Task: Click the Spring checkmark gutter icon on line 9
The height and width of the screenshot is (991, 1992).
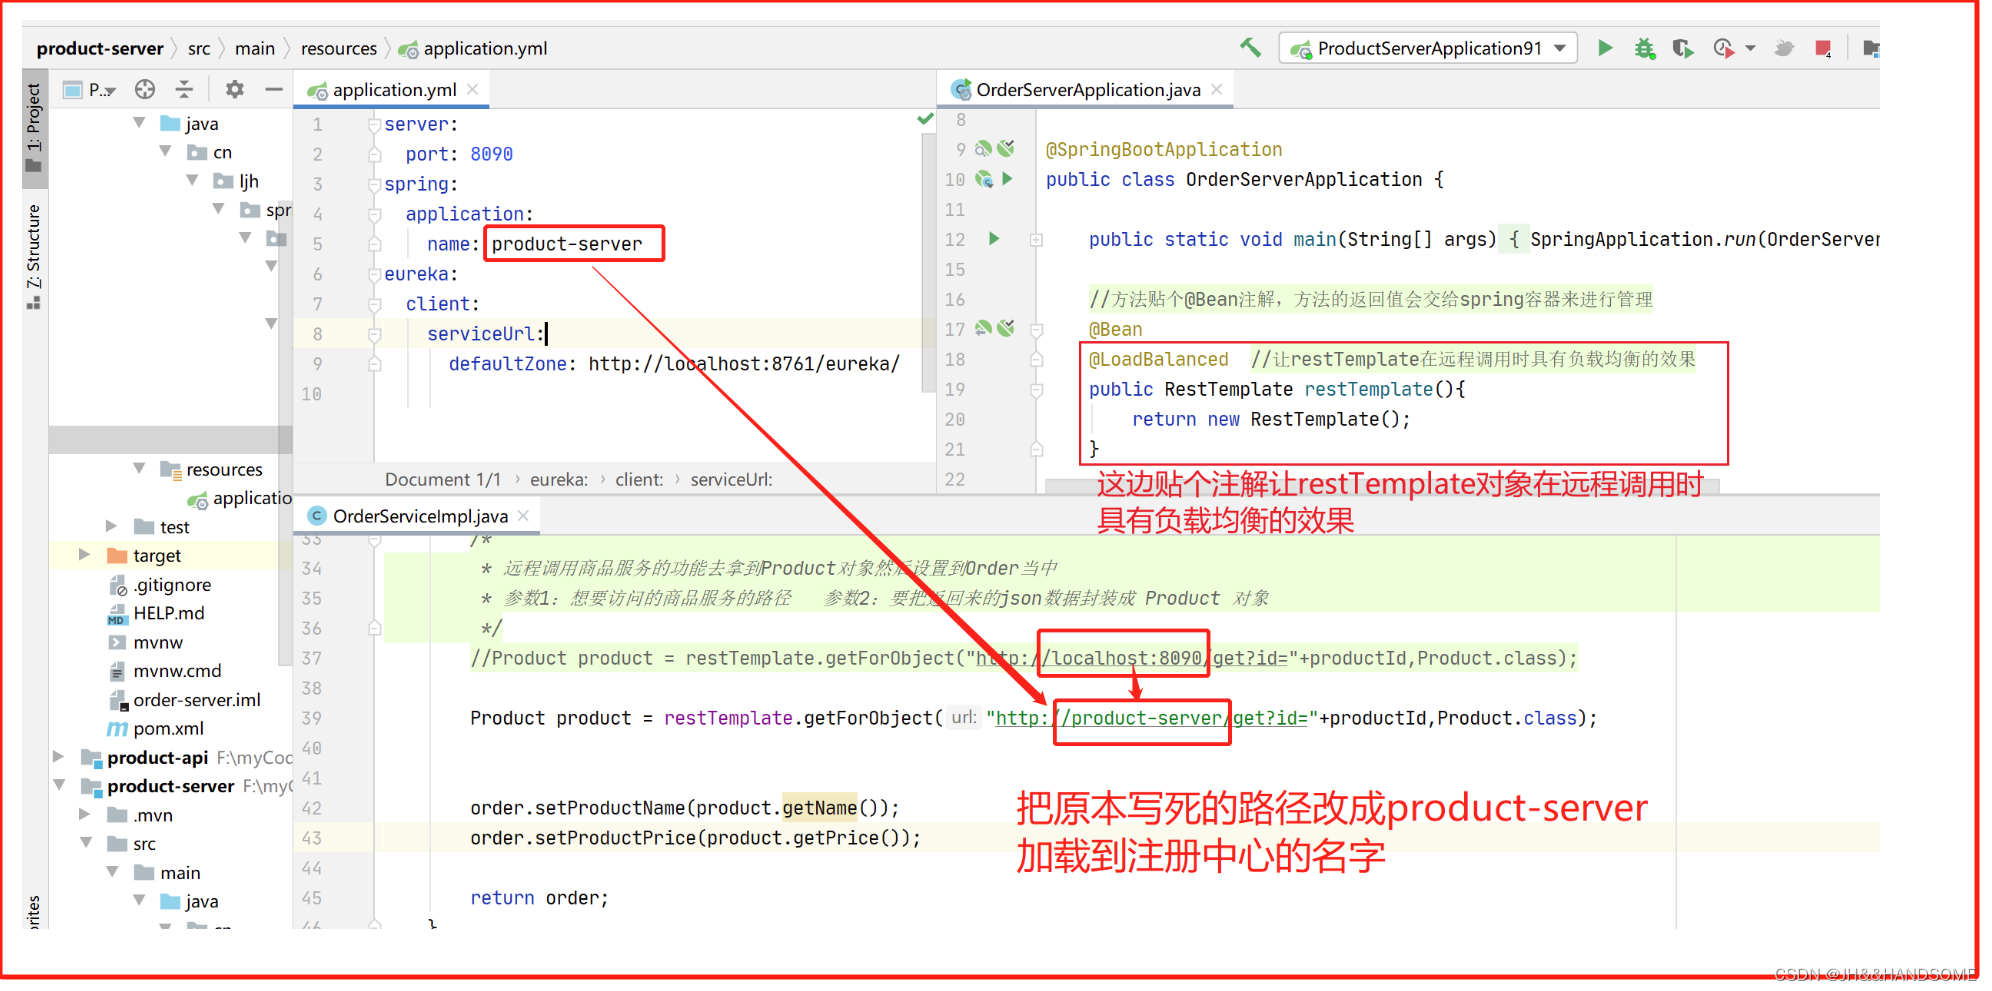Action: pyautogui.click(x=1006, y=148)
